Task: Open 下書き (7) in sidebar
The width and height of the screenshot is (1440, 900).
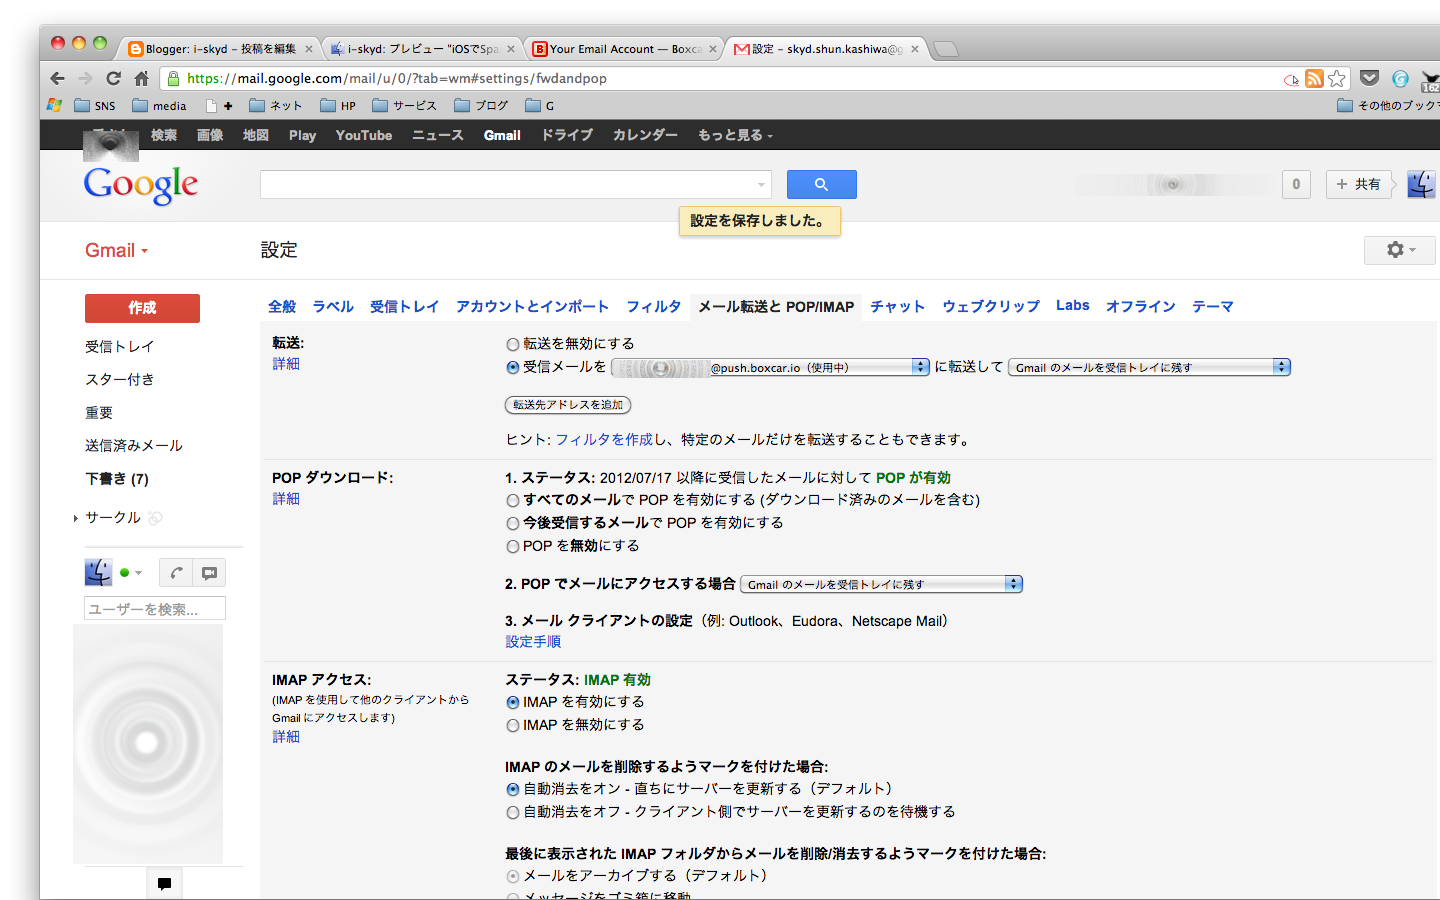Action: pos(117,479)
